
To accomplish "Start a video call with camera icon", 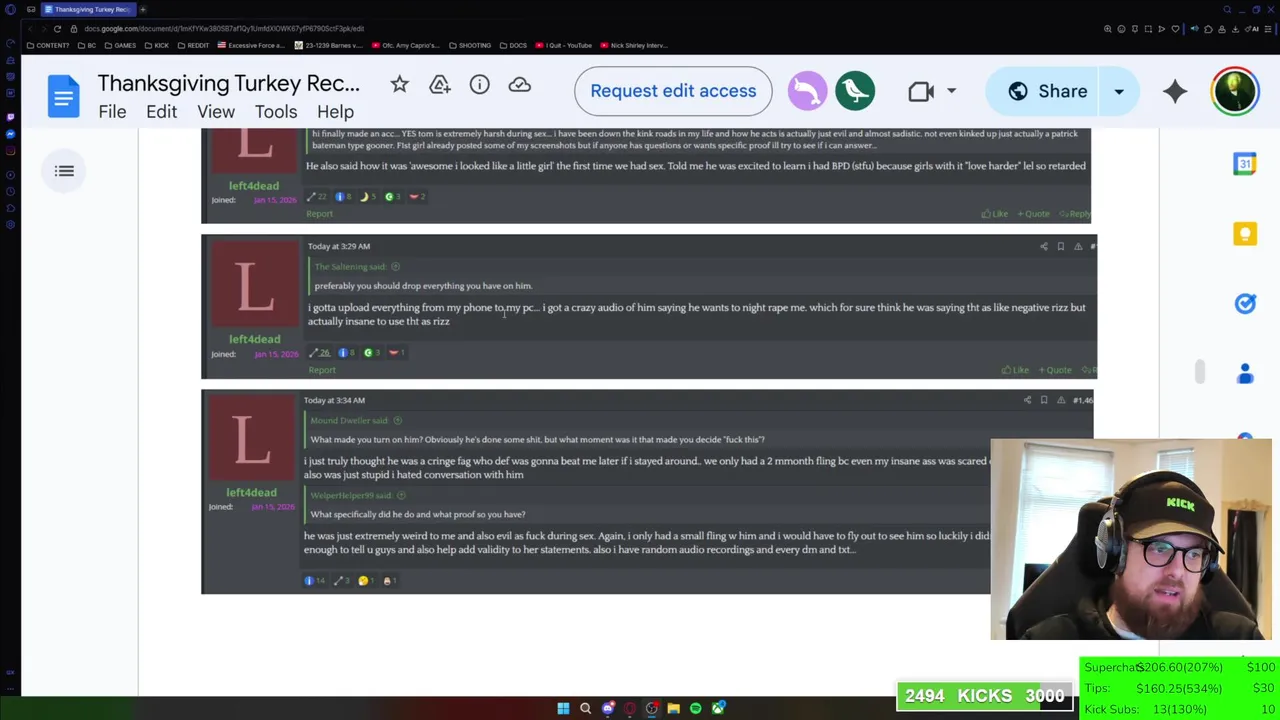I will pyautogui.click(x=921, y=92).
